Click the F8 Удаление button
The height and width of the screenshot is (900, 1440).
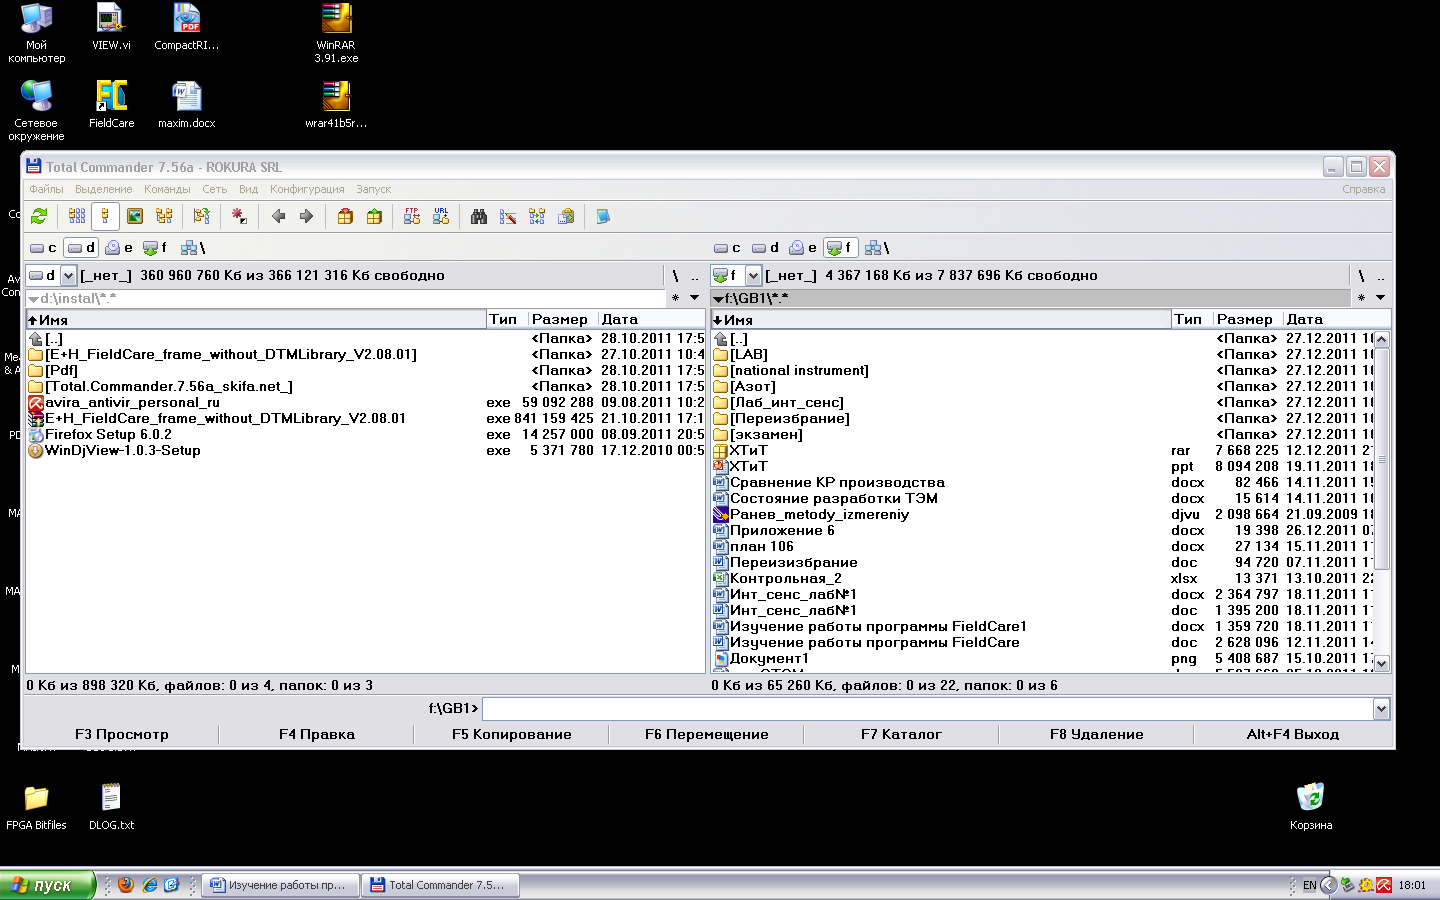pyautogui.click(x=1097, y=734)
